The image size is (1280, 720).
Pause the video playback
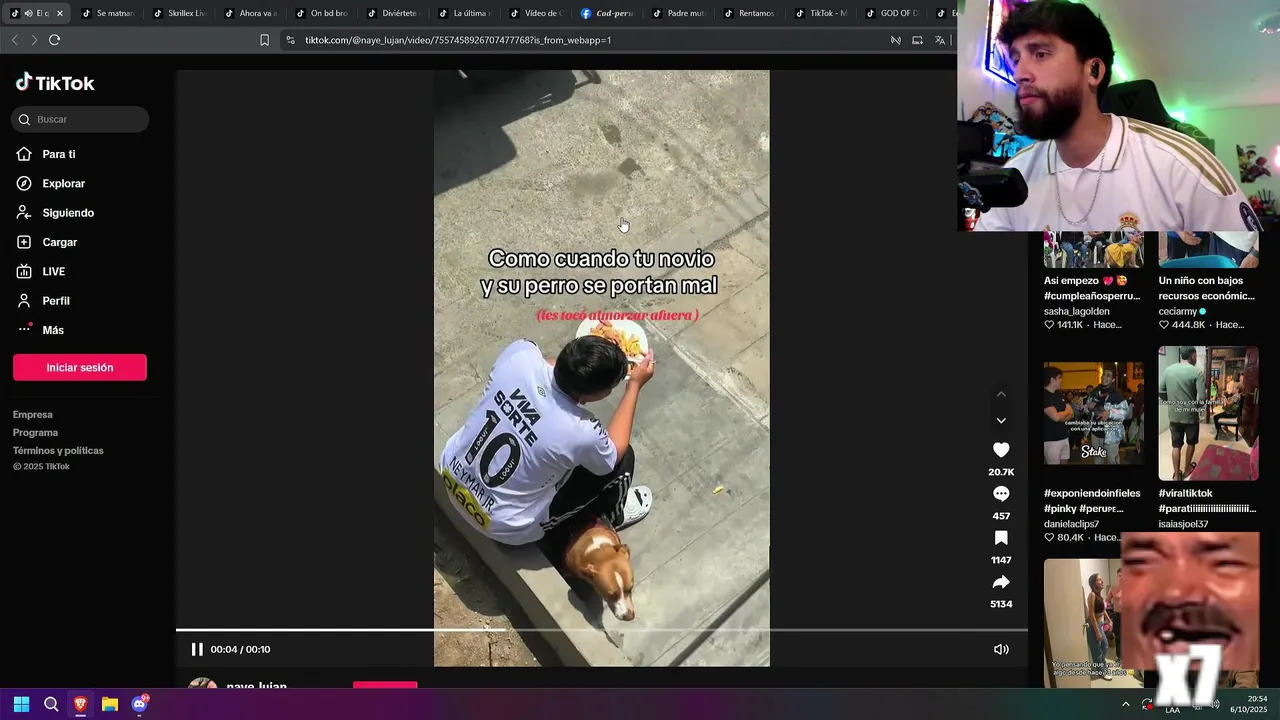(197, 649)
